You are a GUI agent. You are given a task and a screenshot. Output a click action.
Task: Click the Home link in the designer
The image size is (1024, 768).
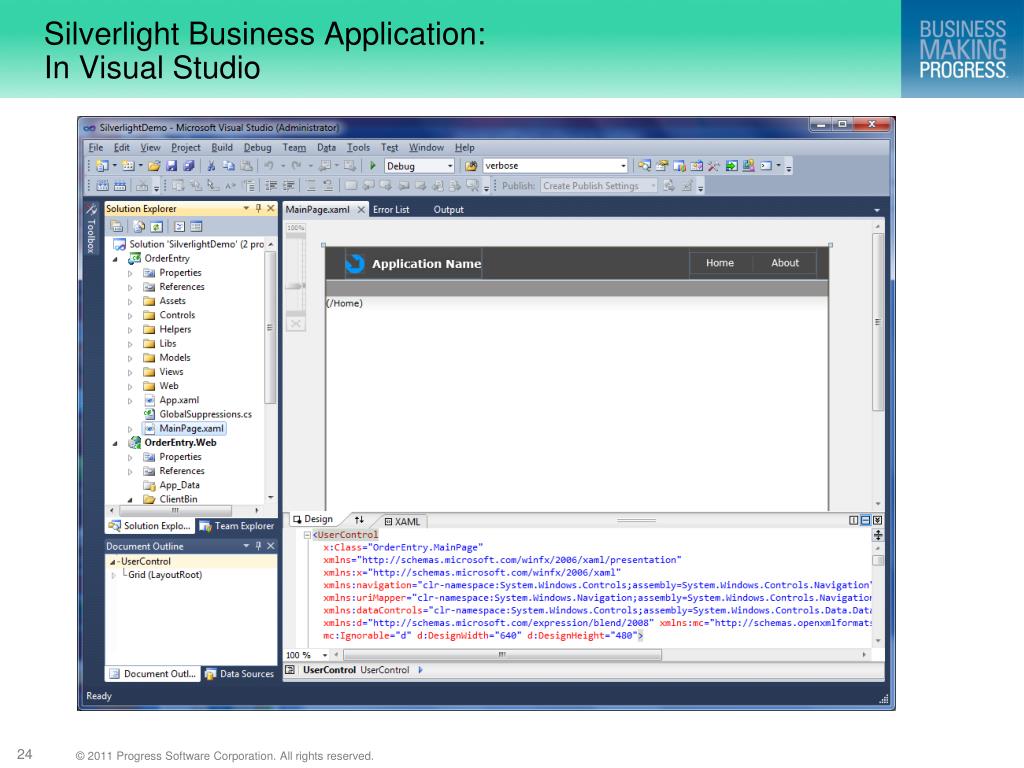coord(720,263)
